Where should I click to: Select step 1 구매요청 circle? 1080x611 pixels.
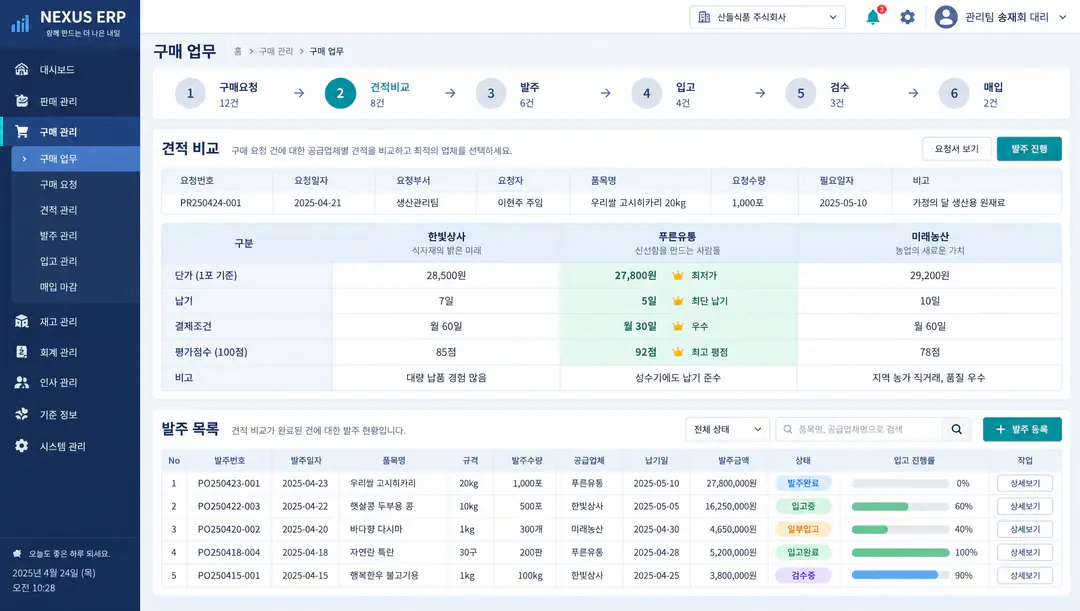(190, 94)
